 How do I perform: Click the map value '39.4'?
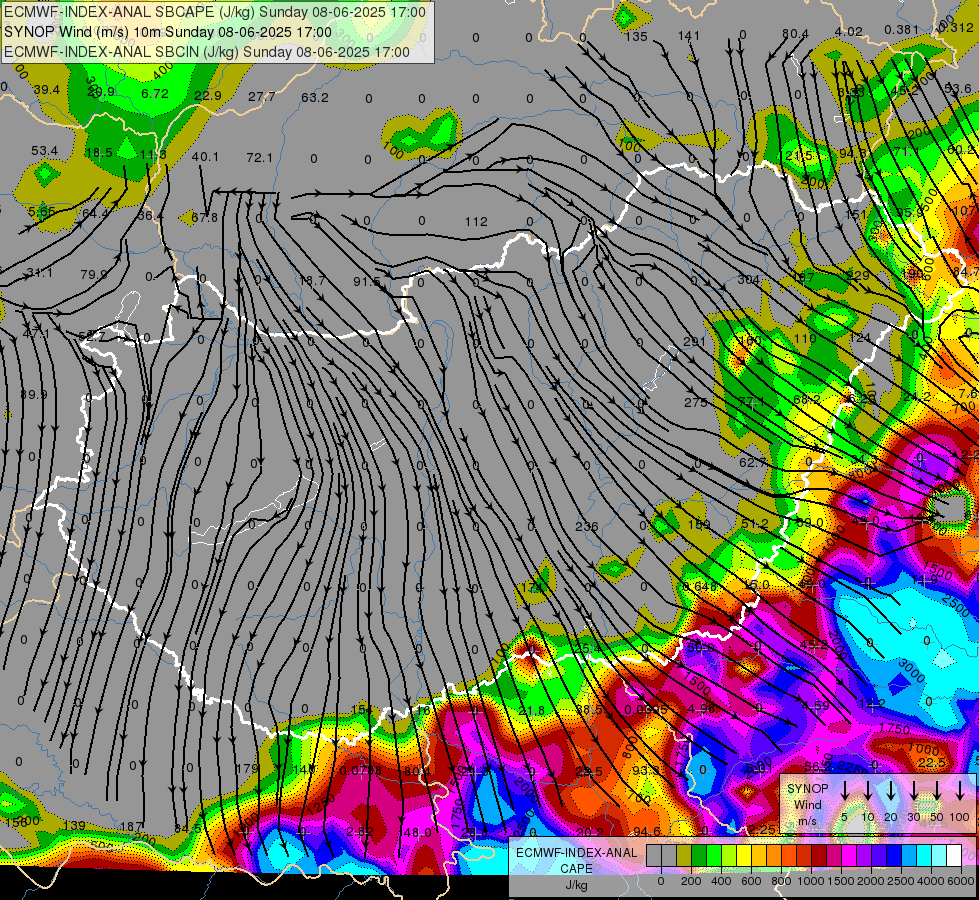pyautogui.click(x=47, y=90)
